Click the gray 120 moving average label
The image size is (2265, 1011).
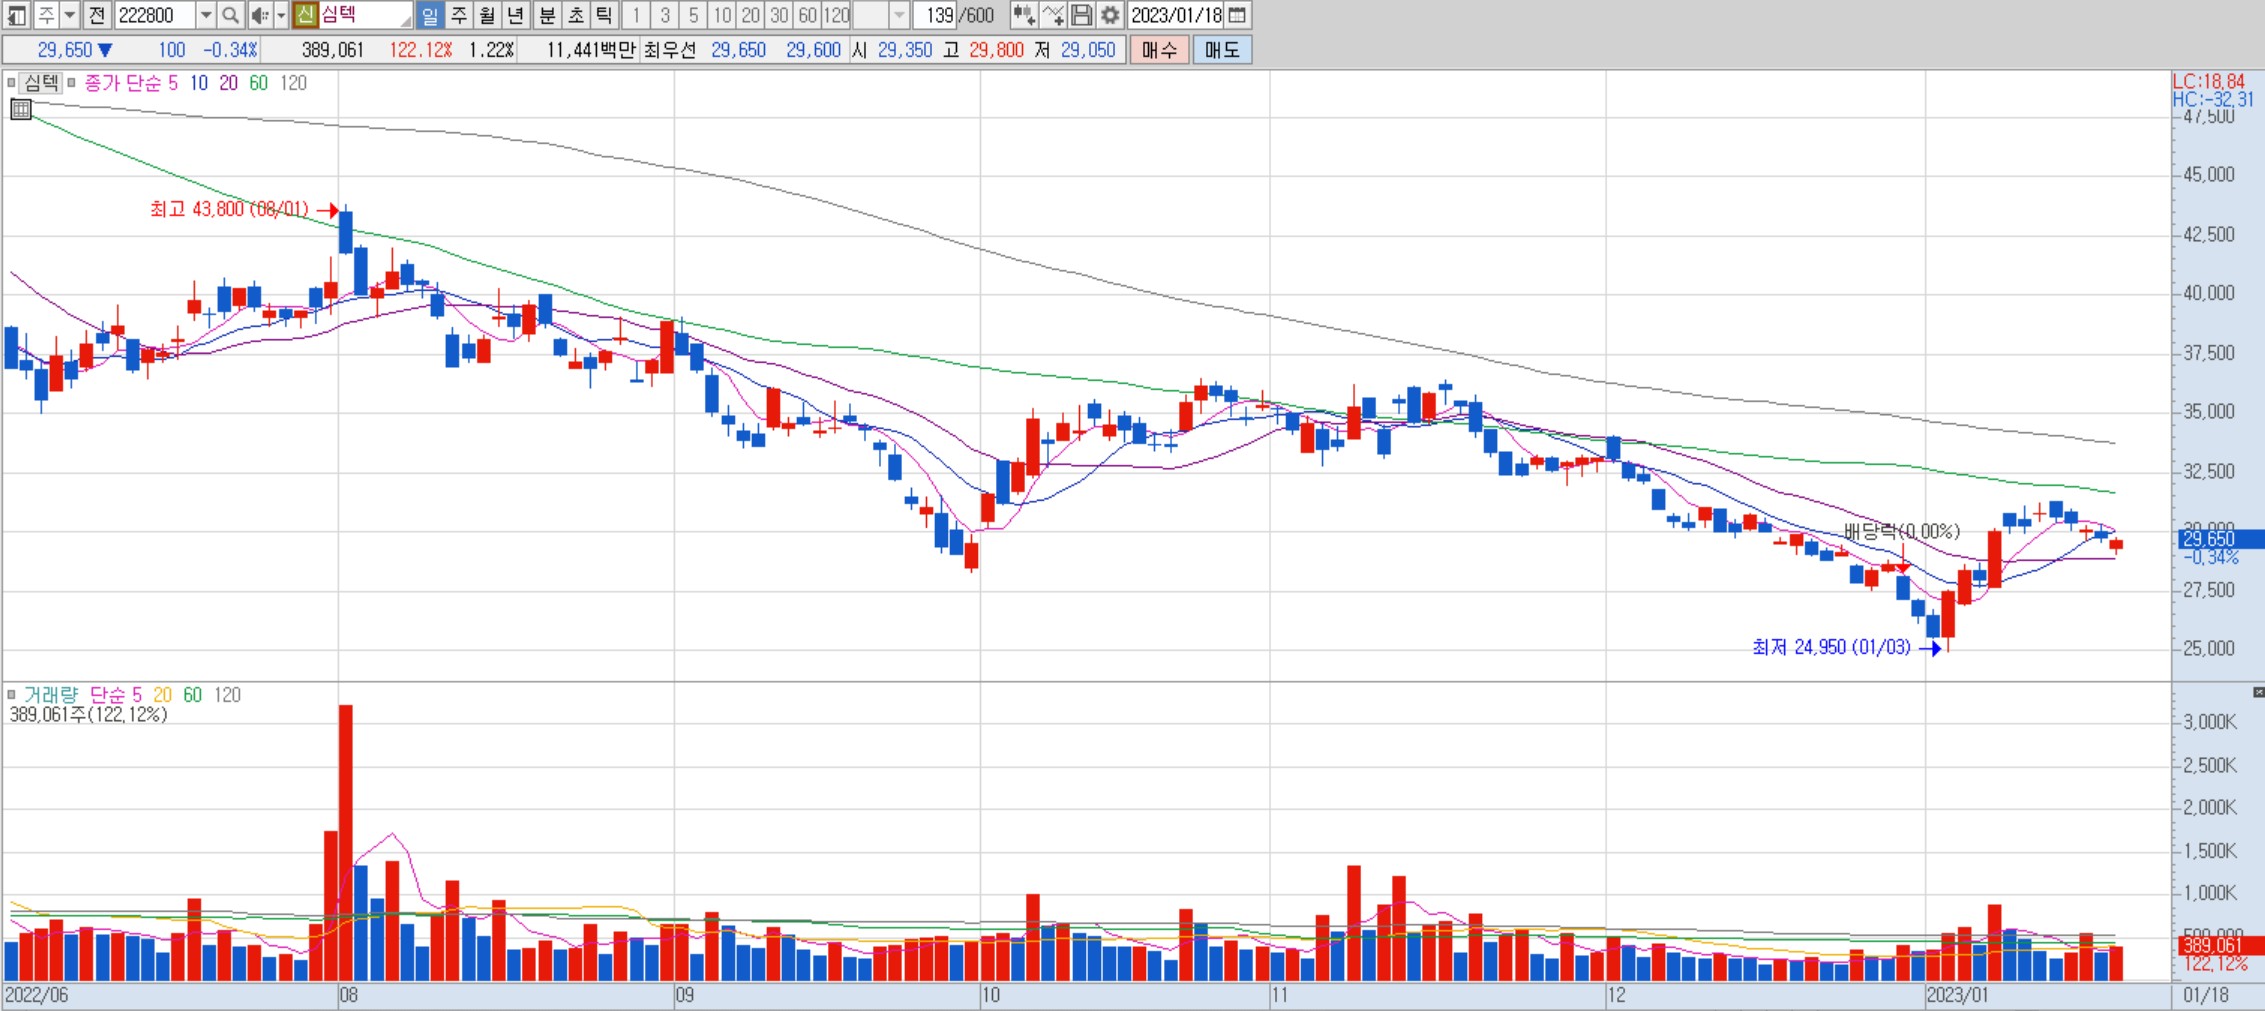[293, 83]
